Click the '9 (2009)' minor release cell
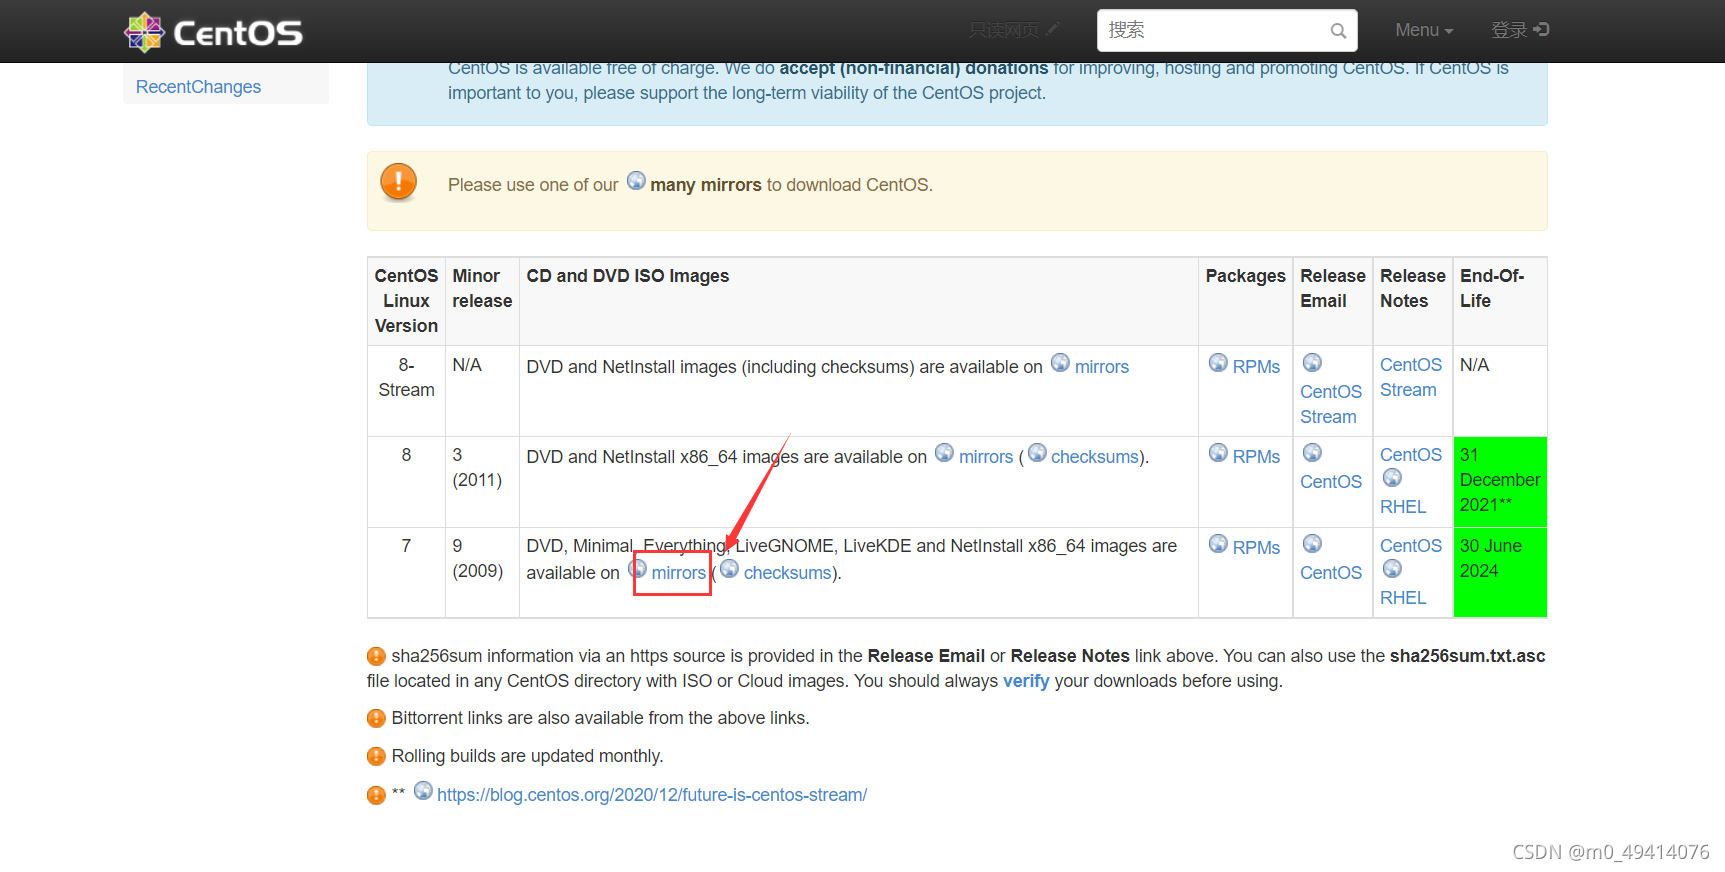Viewport: 1725px width, 872px height. [x=482, y=572]
